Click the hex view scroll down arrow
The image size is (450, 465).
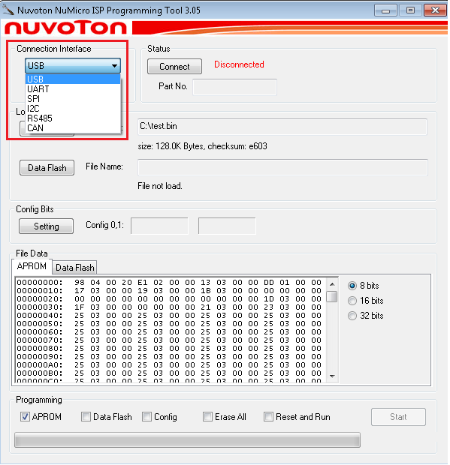[332, 376]
